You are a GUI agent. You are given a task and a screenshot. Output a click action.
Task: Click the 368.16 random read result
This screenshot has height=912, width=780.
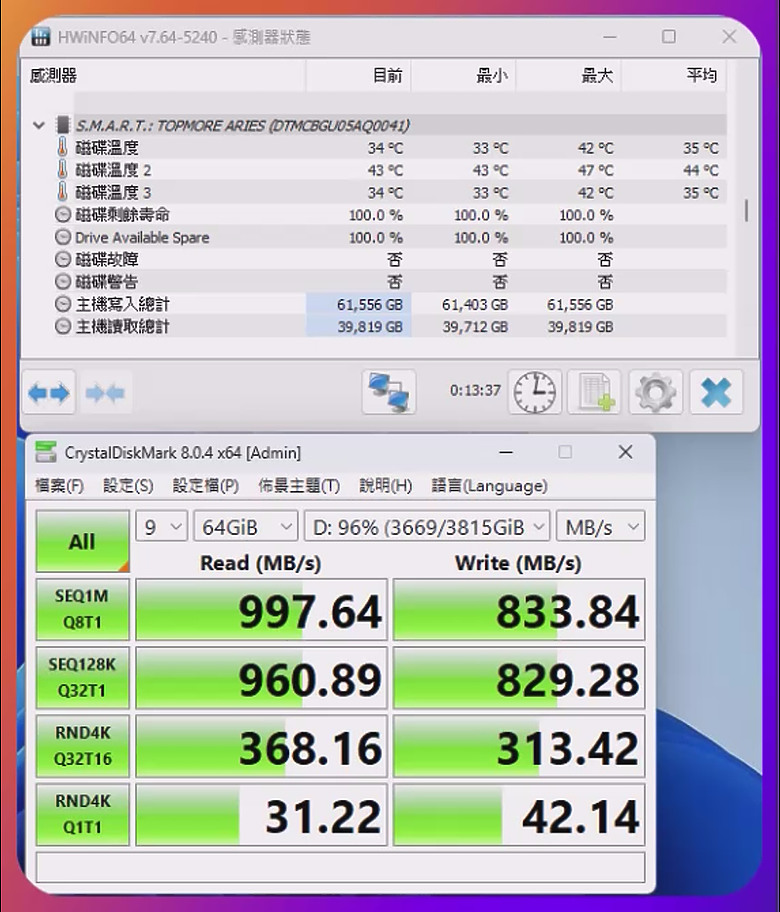pyautogui.click(x=261, y=746)
